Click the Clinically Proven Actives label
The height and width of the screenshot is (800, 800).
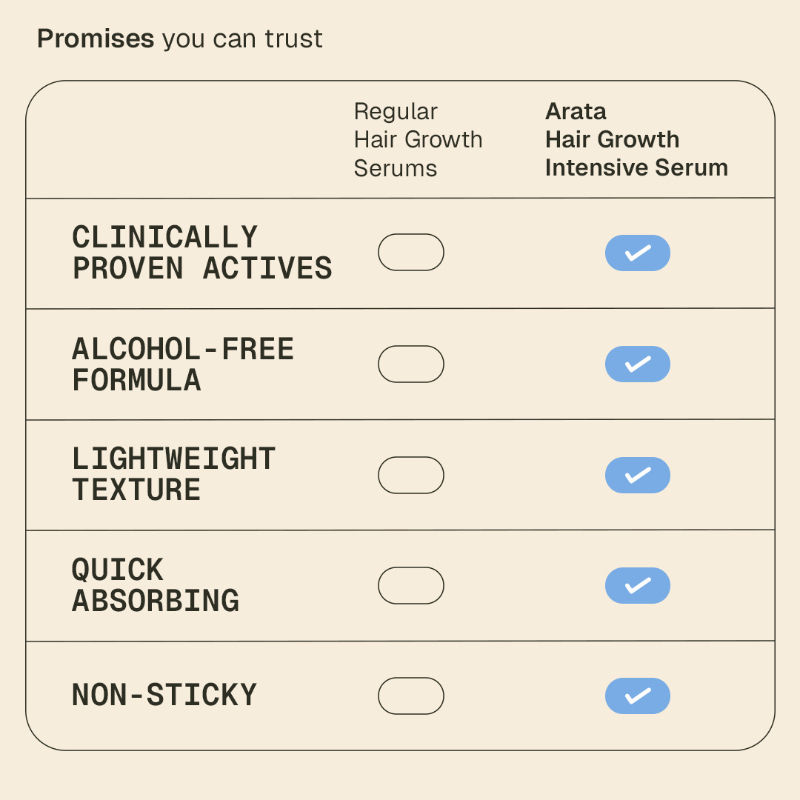201,253
